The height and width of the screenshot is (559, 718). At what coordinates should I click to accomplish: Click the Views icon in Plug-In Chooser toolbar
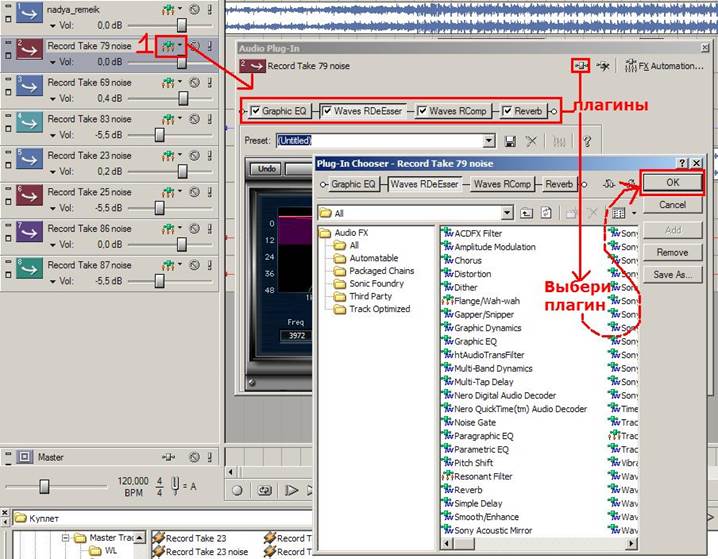(x=619, y=213)
